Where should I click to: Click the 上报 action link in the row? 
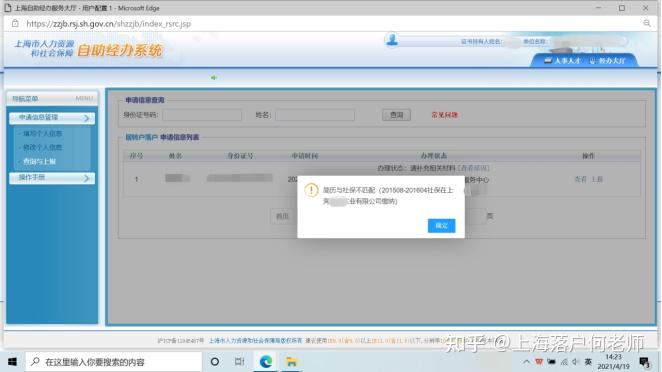(597, 179)
